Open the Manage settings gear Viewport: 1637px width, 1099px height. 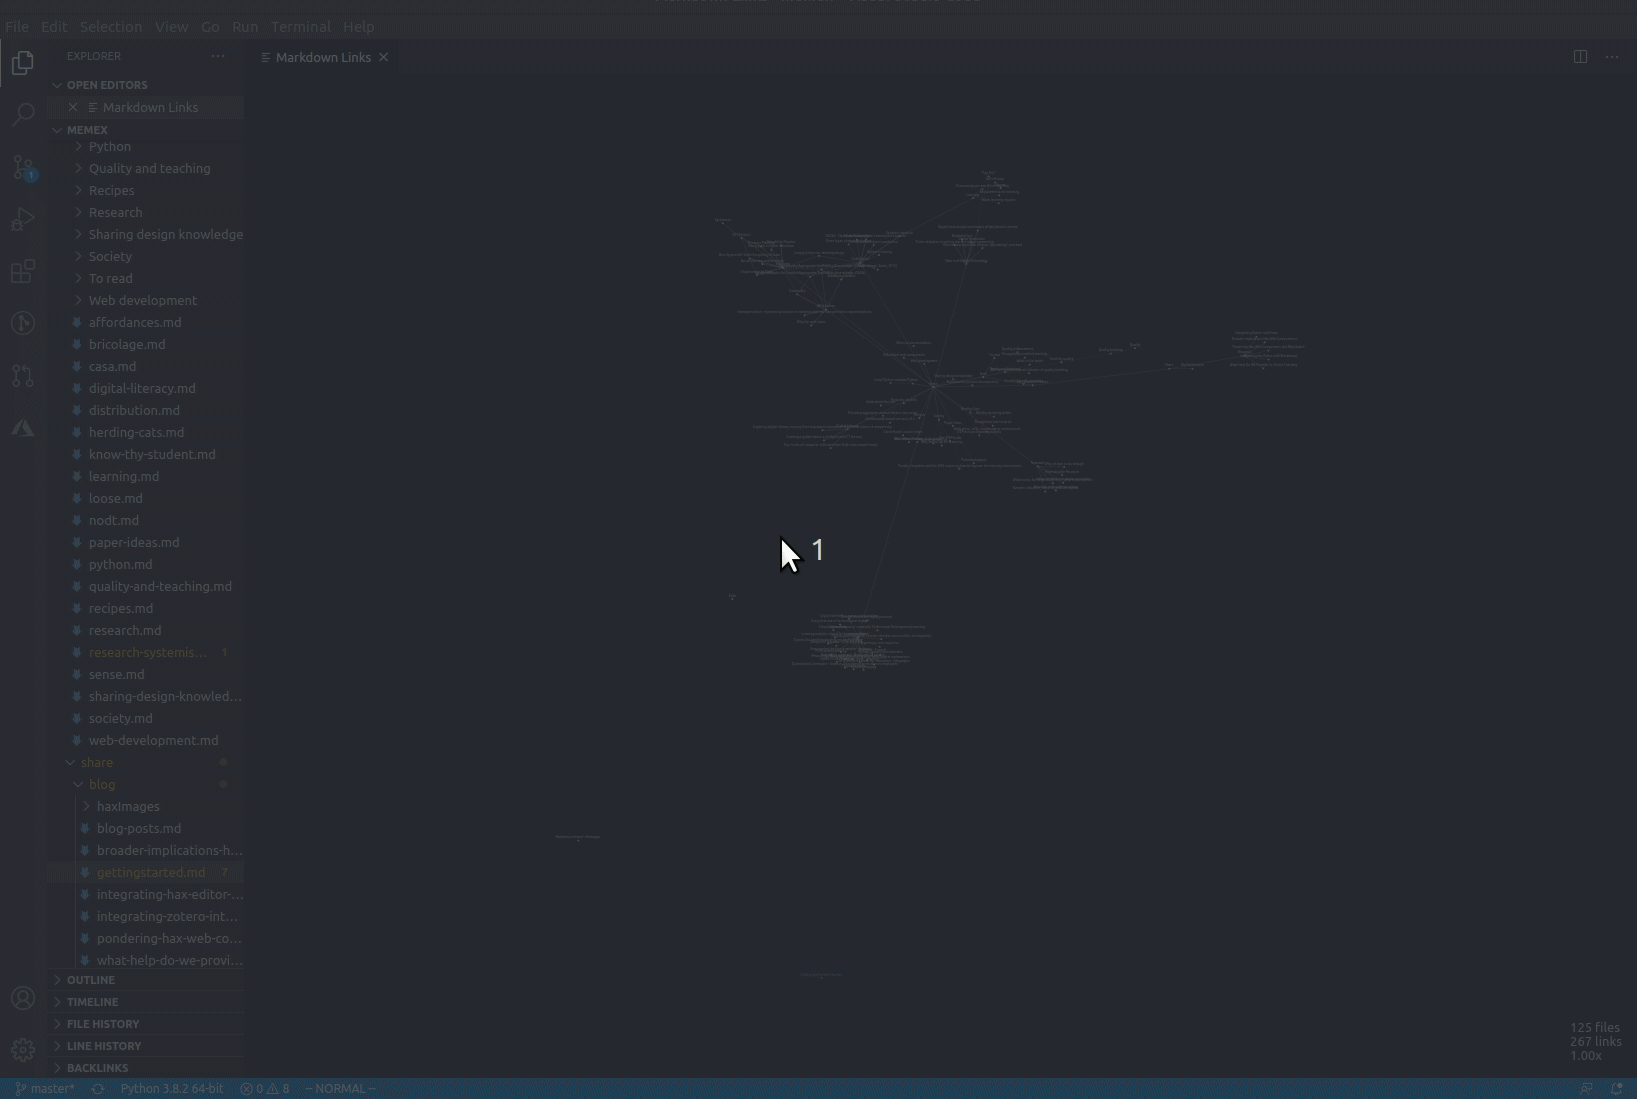click(x=23, y=1049)
